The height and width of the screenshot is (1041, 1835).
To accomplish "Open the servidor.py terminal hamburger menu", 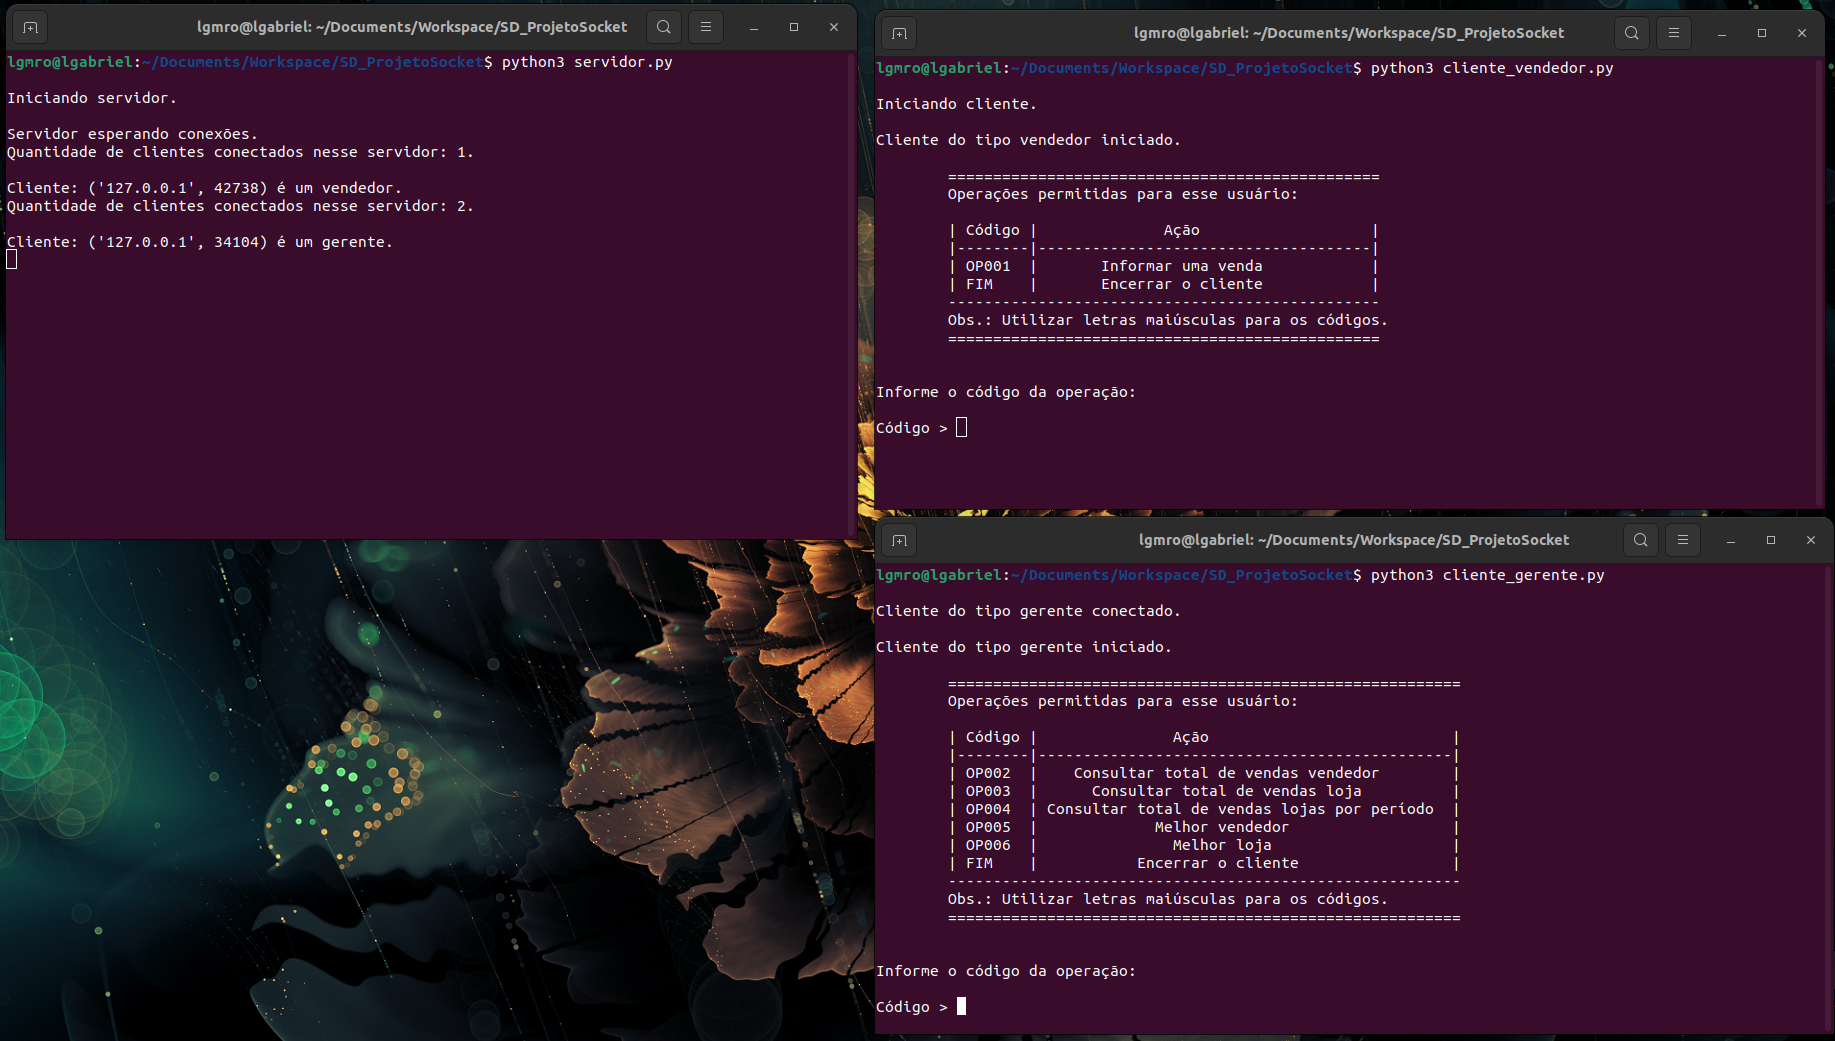I will tap(706, 27).
